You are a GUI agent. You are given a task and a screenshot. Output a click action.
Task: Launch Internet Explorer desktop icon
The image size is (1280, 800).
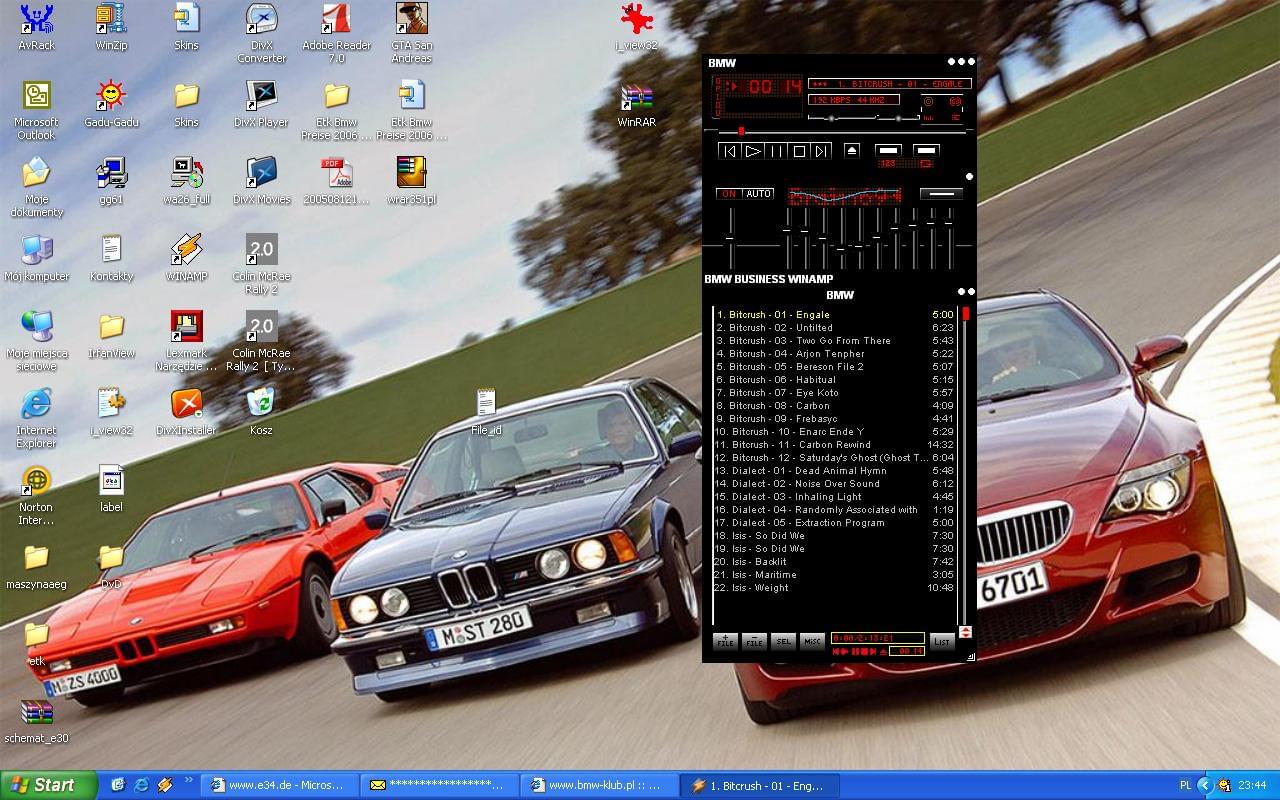pos(37,418)
